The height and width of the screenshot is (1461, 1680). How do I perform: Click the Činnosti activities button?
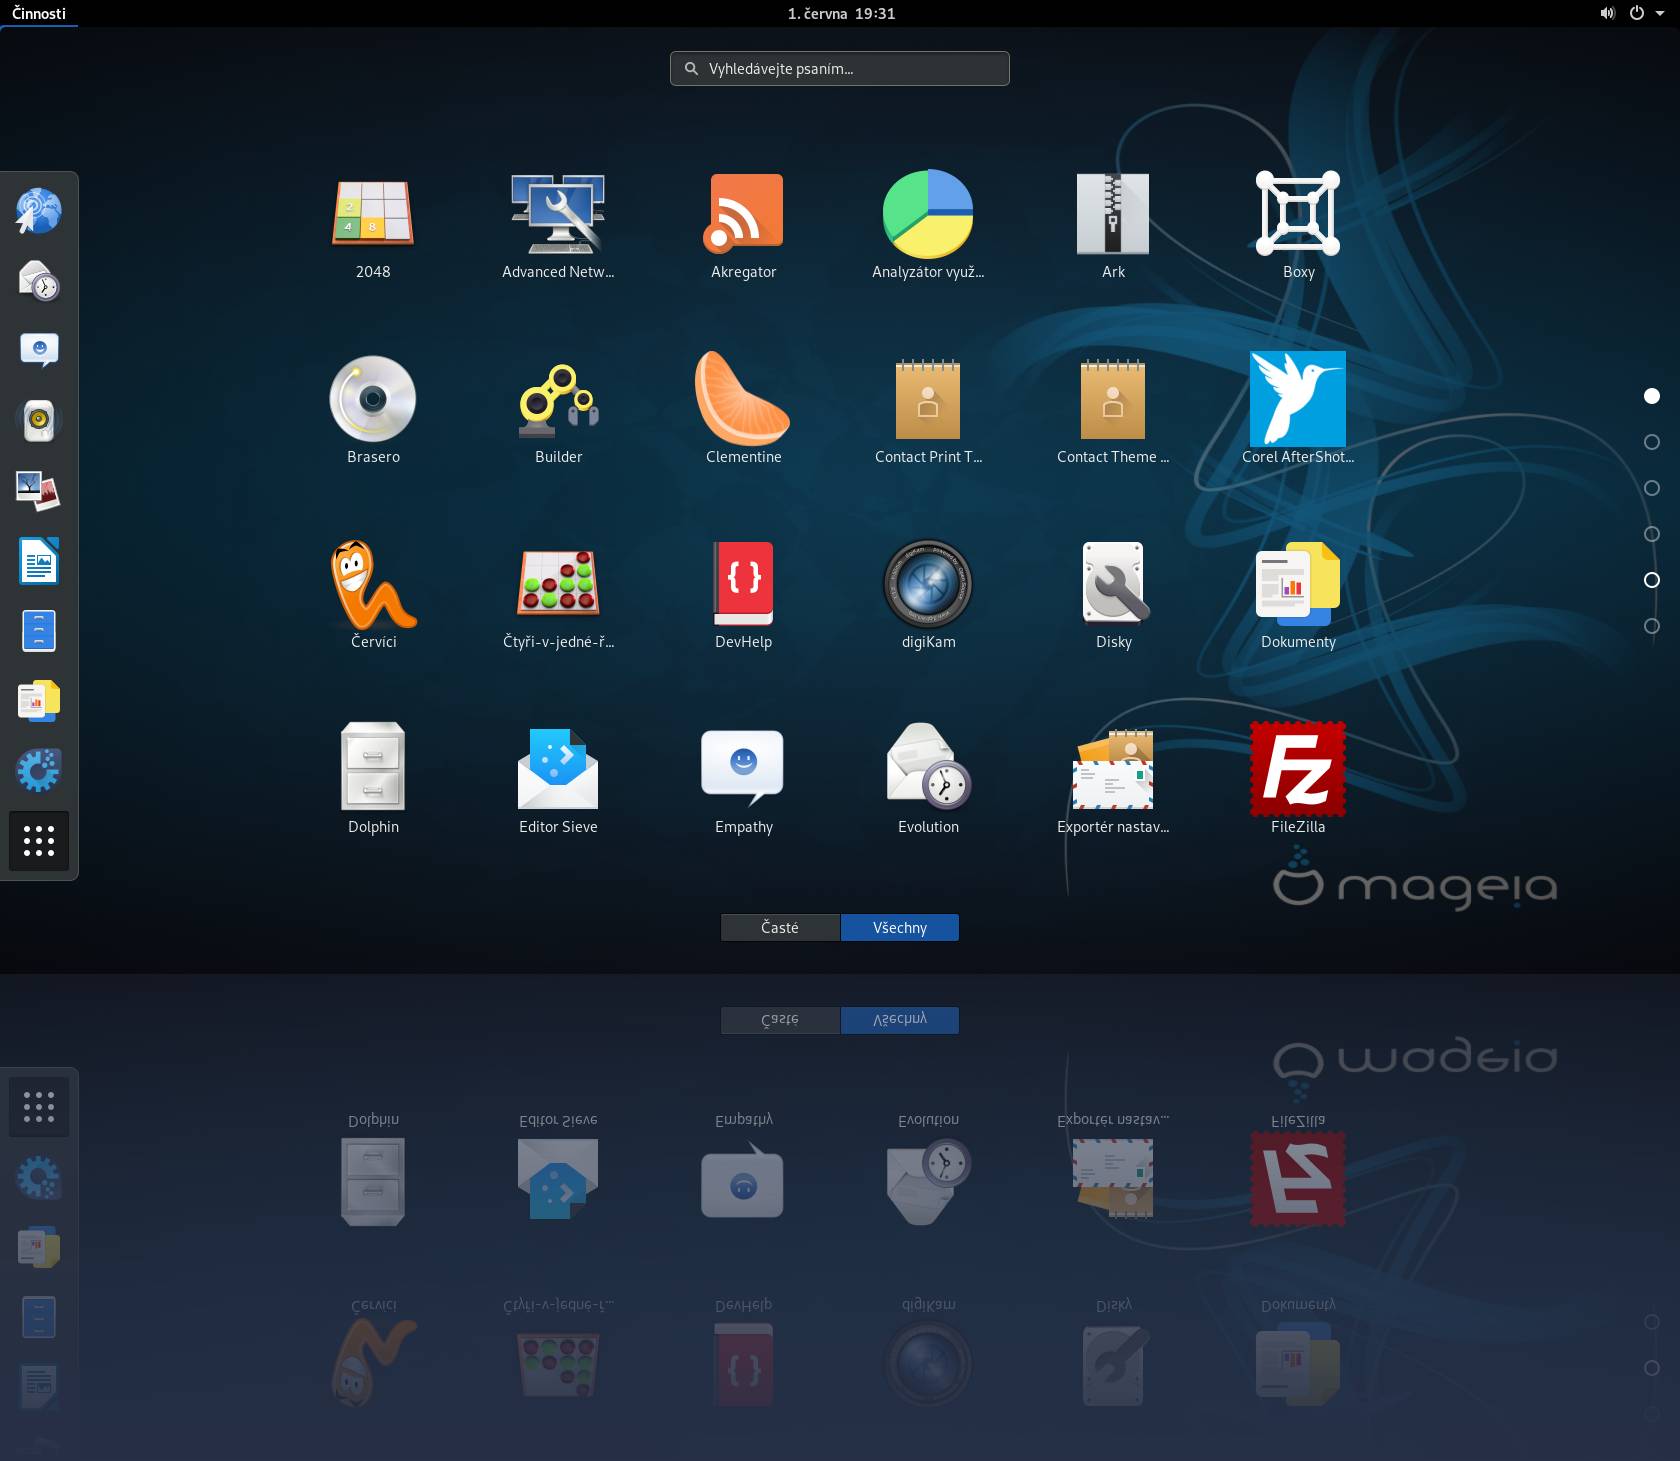tap(39, 13)
